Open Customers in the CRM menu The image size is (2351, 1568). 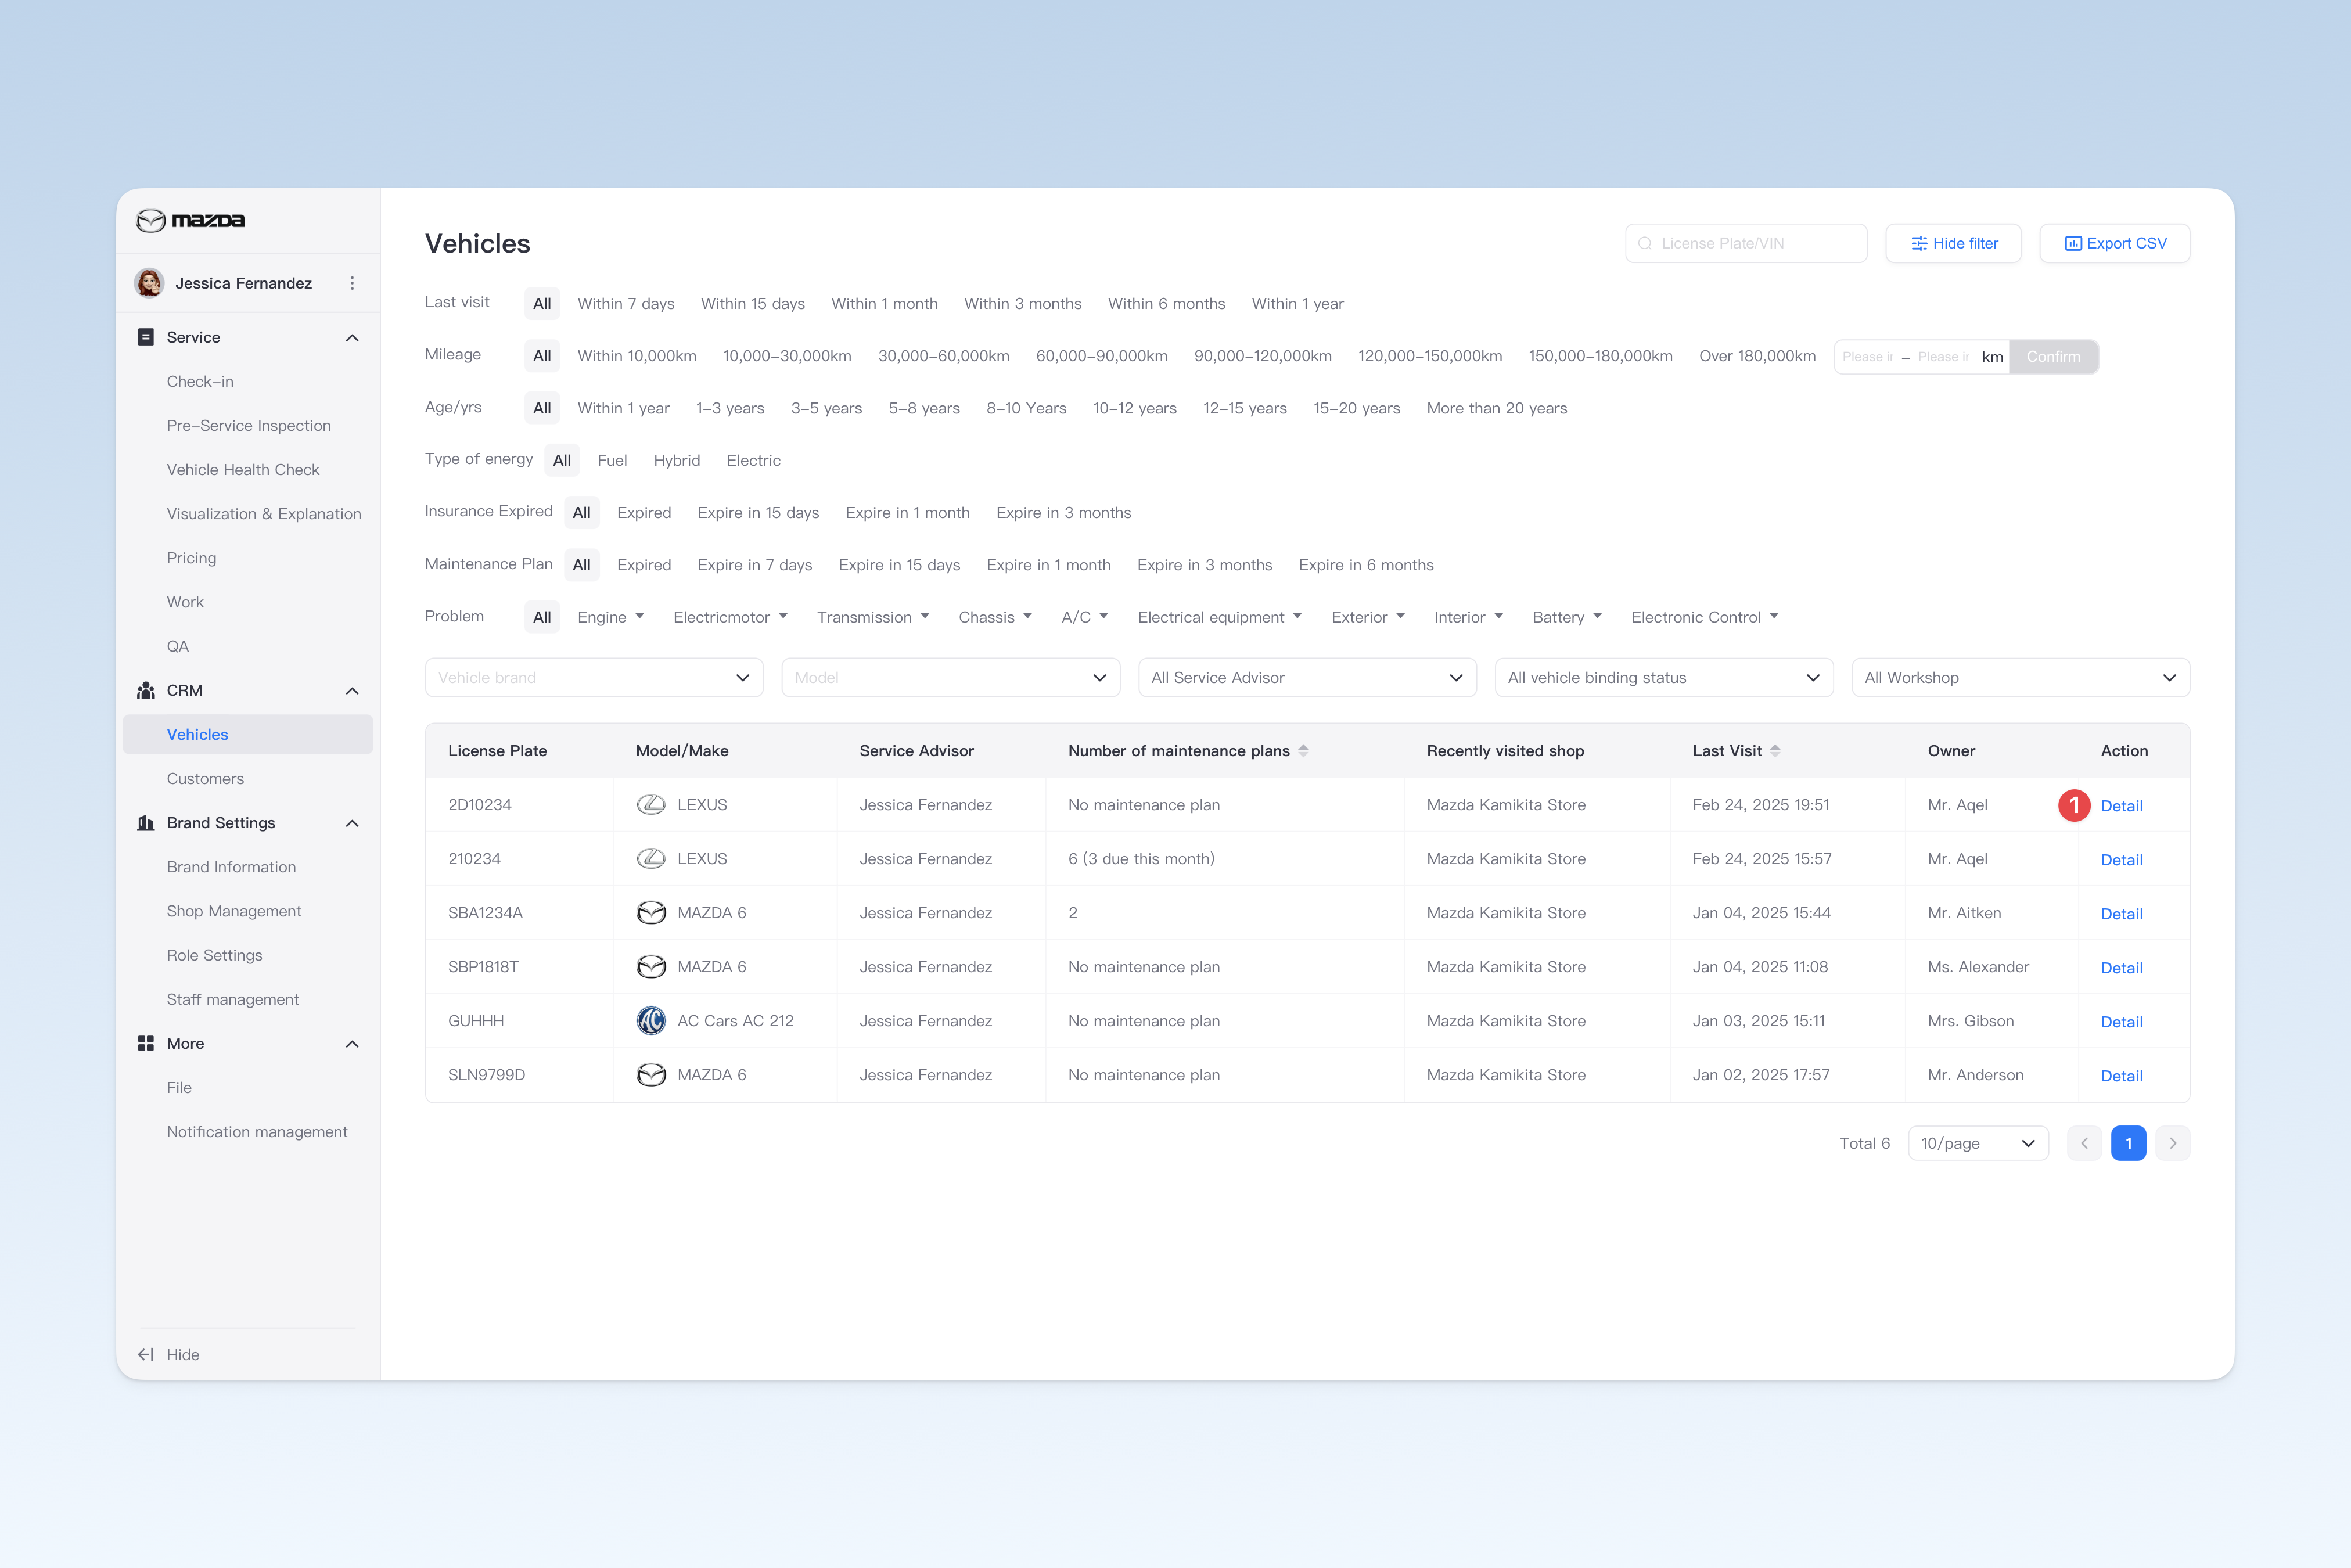[x=205, y=779]
